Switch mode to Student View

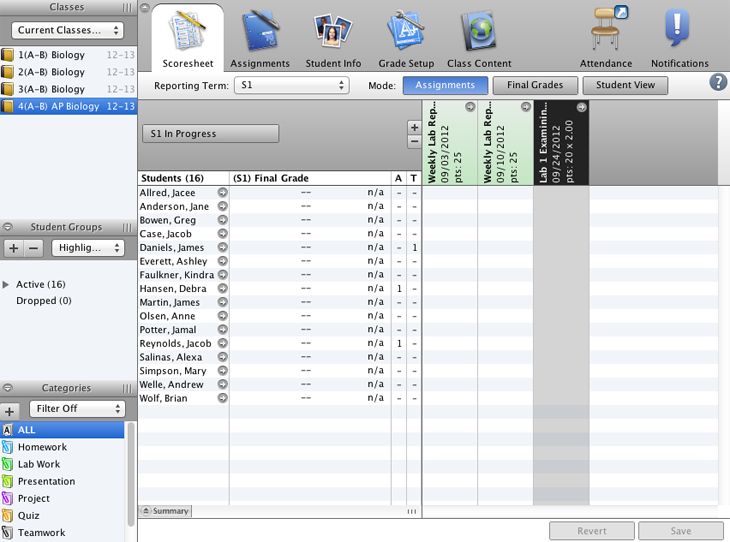click(625, 86)
